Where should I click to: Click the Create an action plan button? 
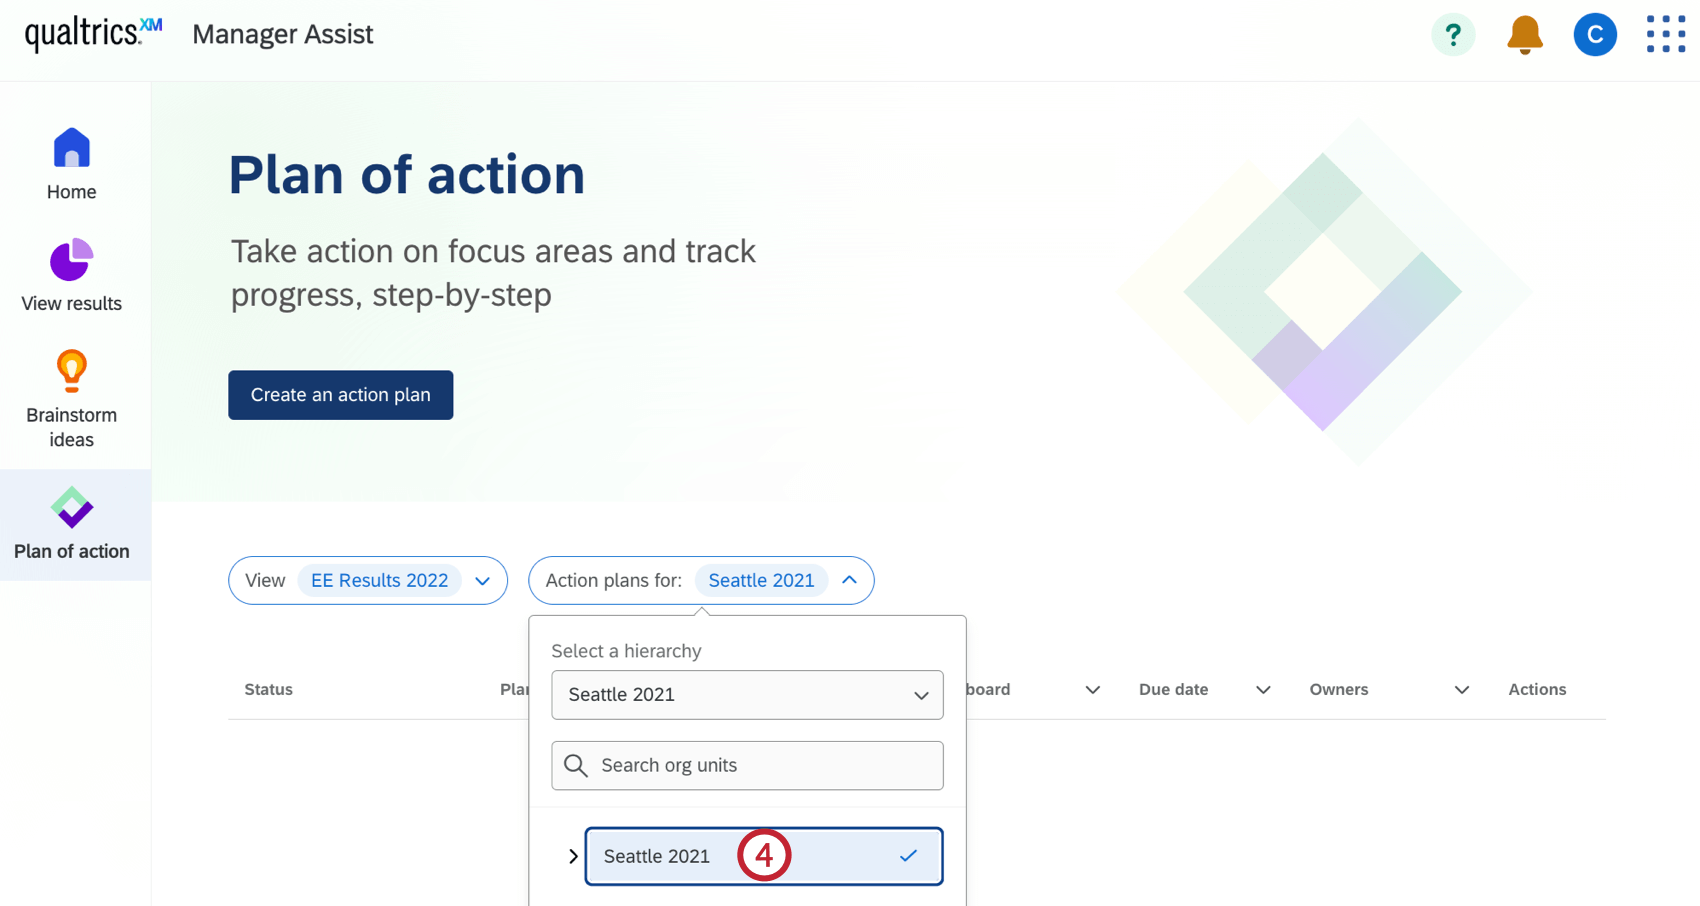(340, 394)
